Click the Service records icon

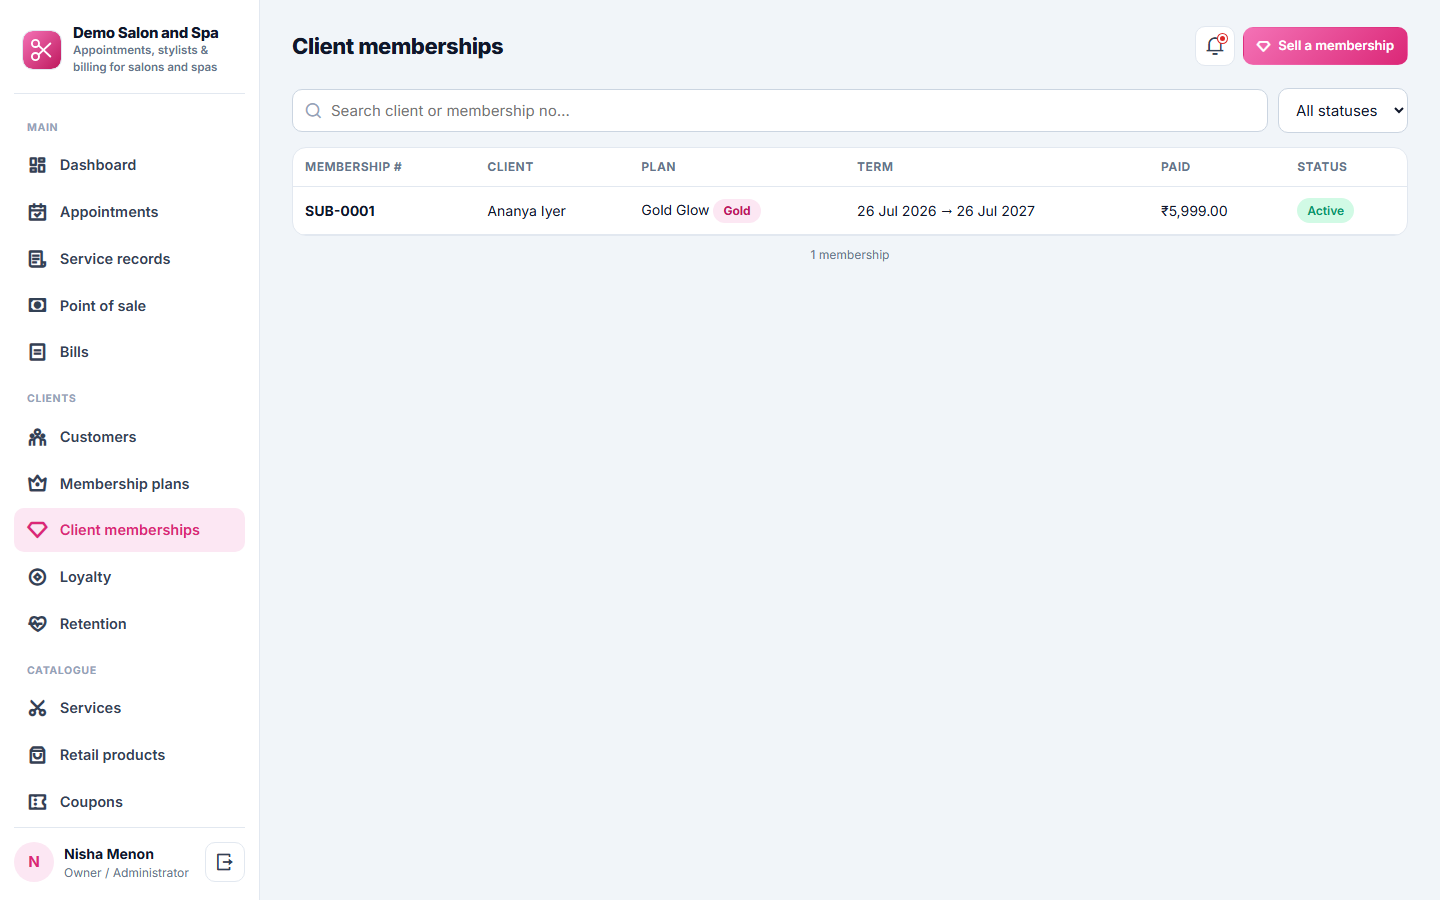click(x=38, y=259)
